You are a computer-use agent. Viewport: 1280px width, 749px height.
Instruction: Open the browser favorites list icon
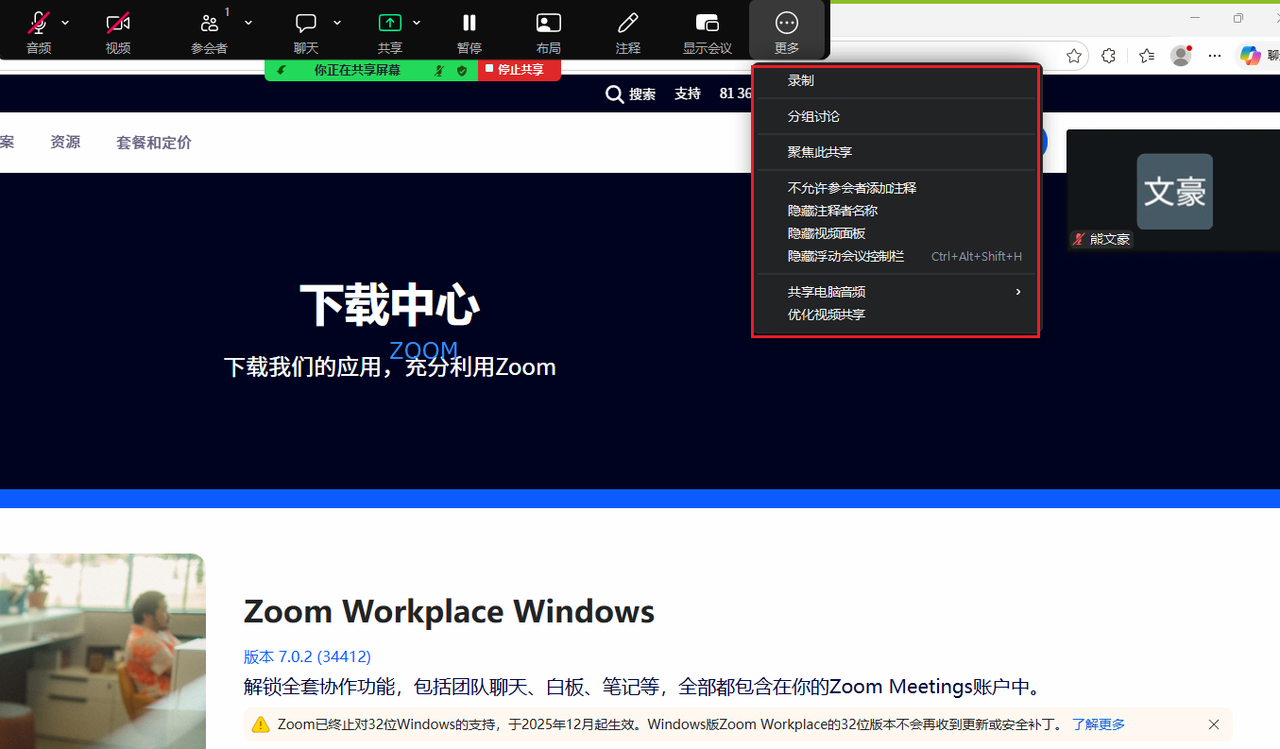1146,56
